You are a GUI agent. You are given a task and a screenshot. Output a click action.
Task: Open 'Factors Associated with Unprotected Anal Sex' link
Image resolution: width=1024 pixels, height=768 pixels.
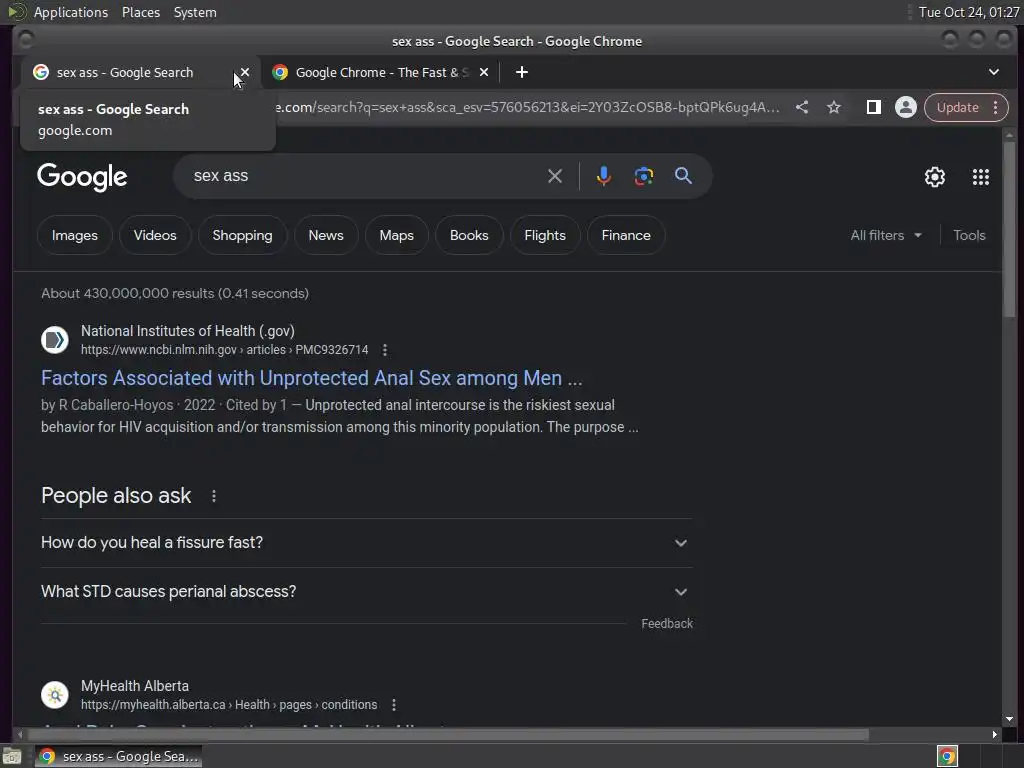click(312, 378)
